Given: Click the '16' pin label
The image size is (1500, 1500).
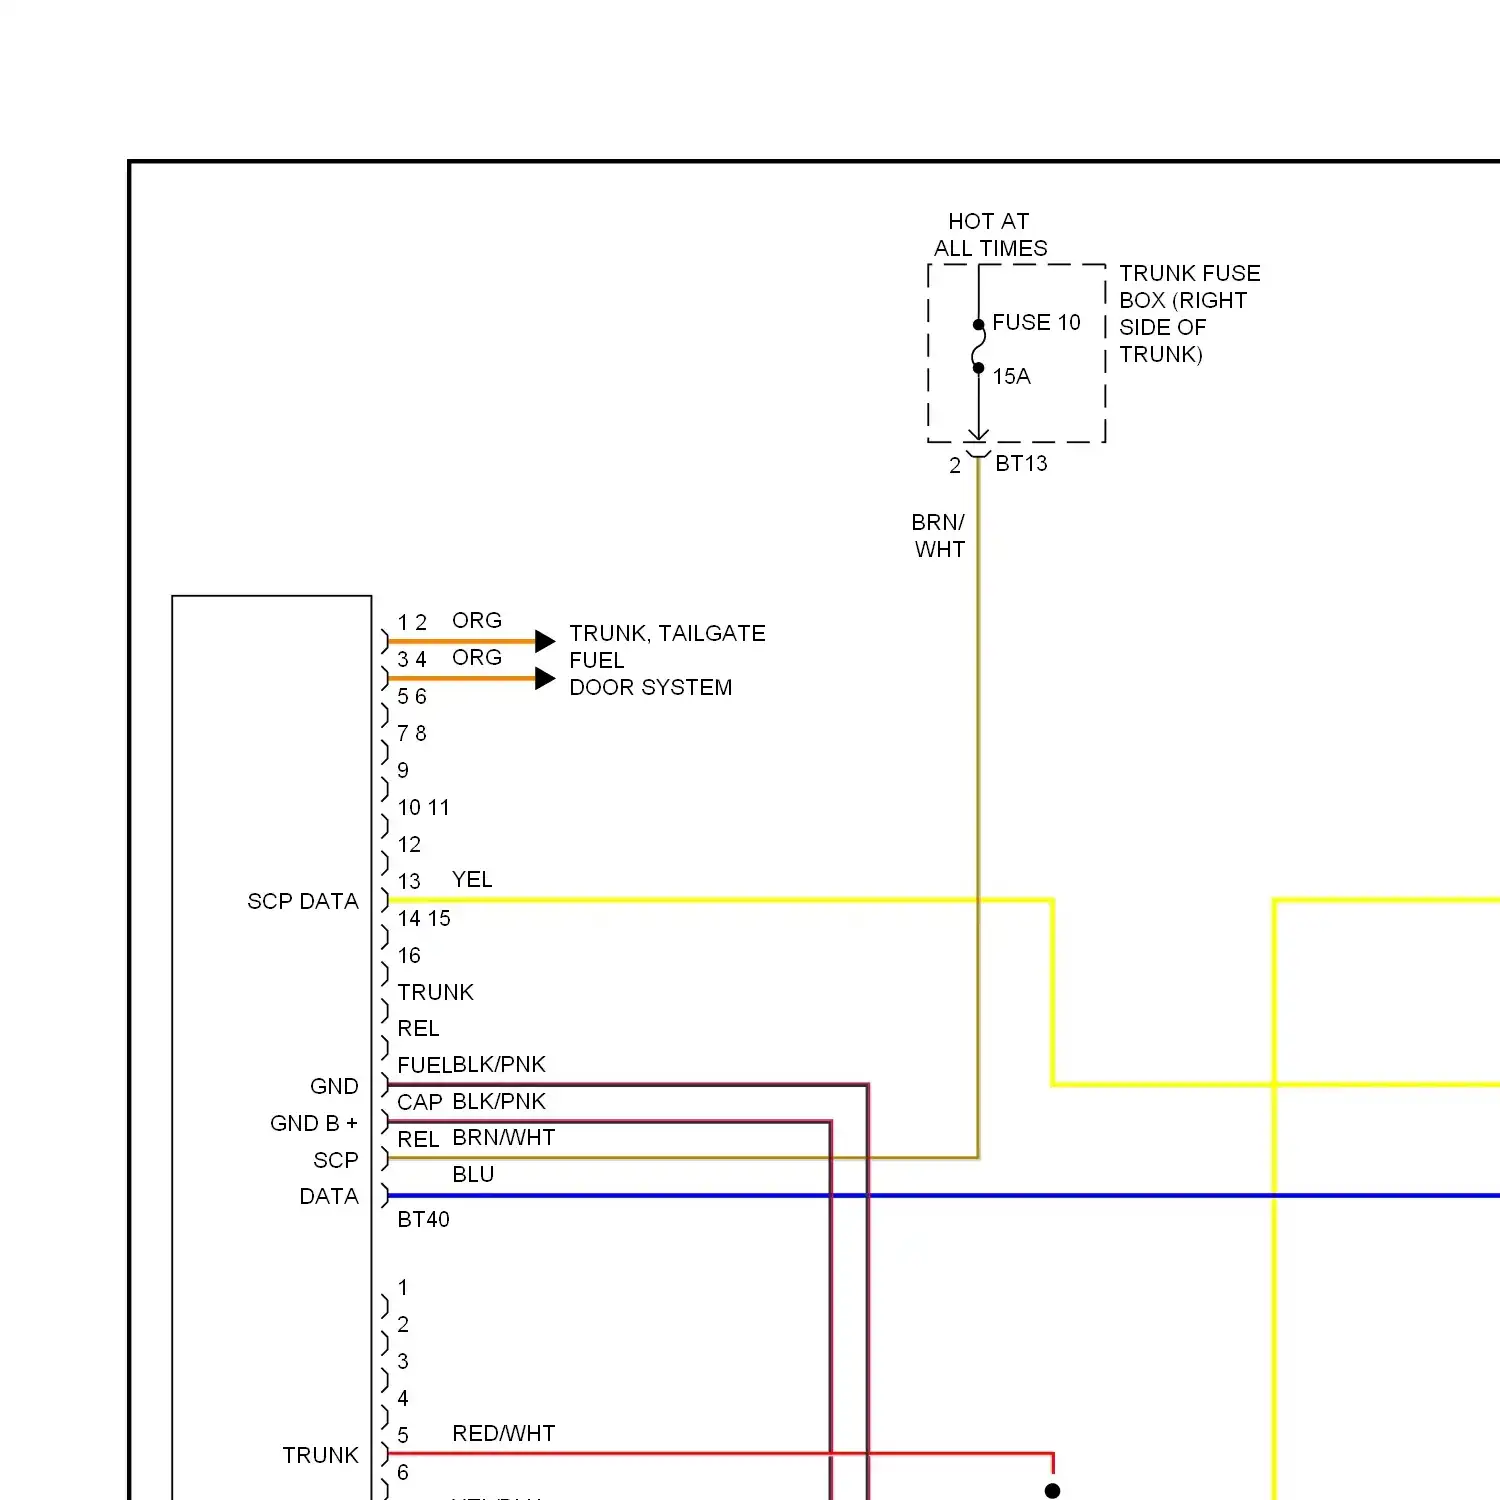Looking at the screenshot, I should point(409,955).
